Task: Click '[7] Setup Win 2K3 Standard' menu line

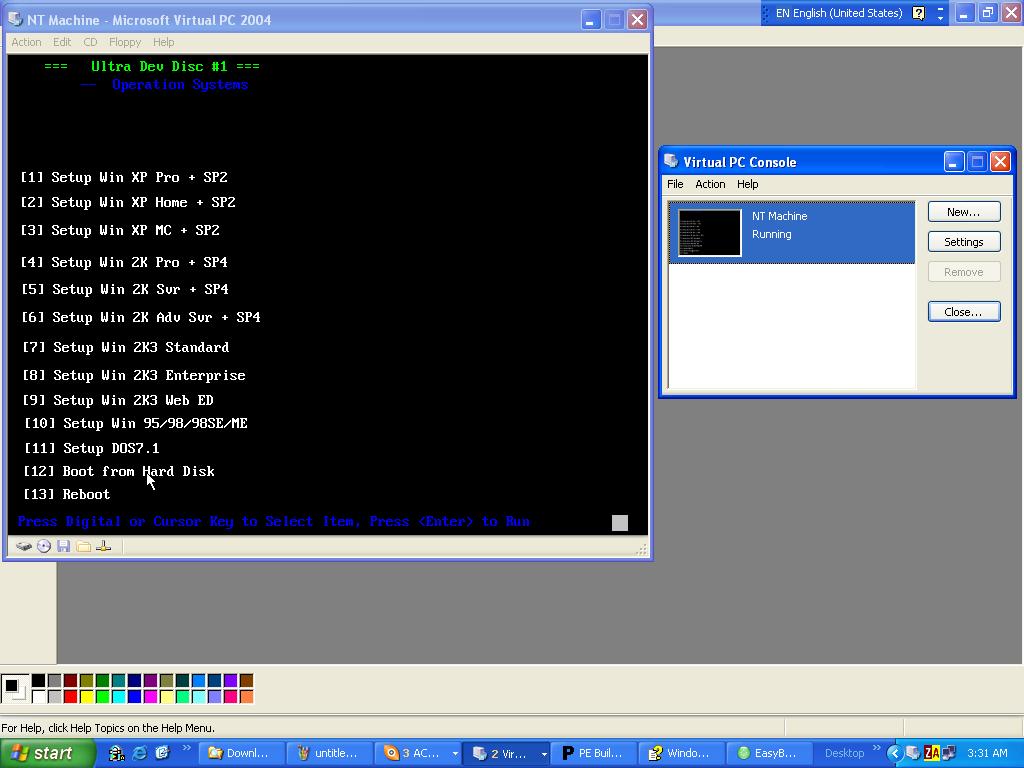Action: (x=125, y=347)
